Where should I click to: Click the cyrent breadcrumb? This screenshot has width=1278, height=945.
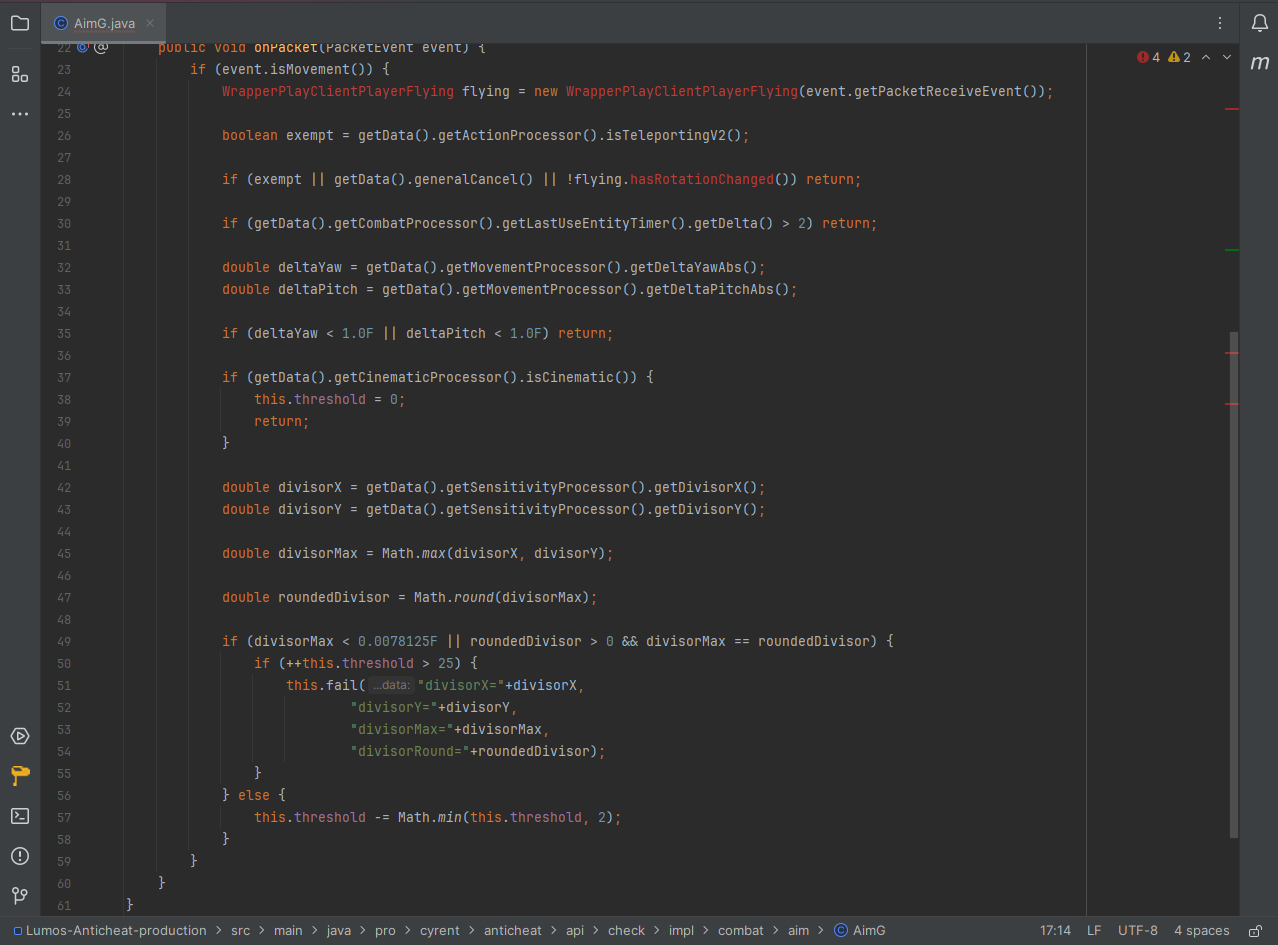click(440, 930)
